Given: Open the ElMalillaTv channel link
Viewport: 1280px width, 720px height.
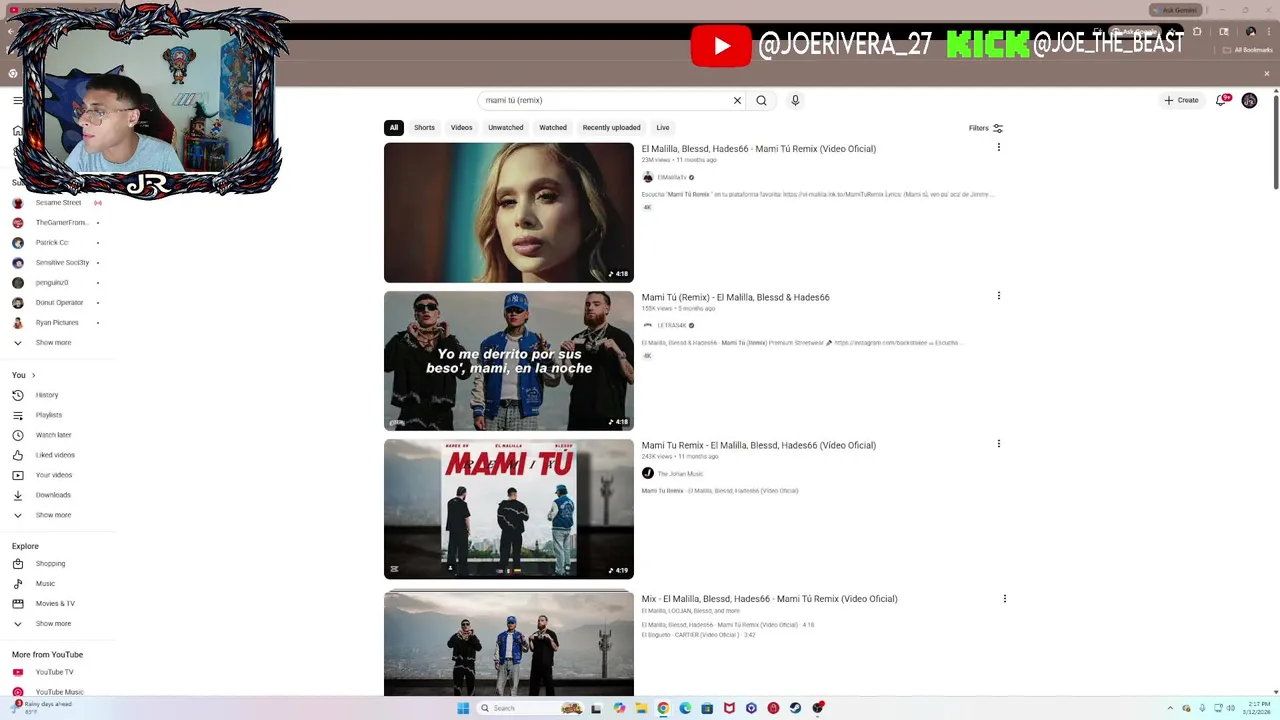Looking at the screenshot, I should pos(671,177).
